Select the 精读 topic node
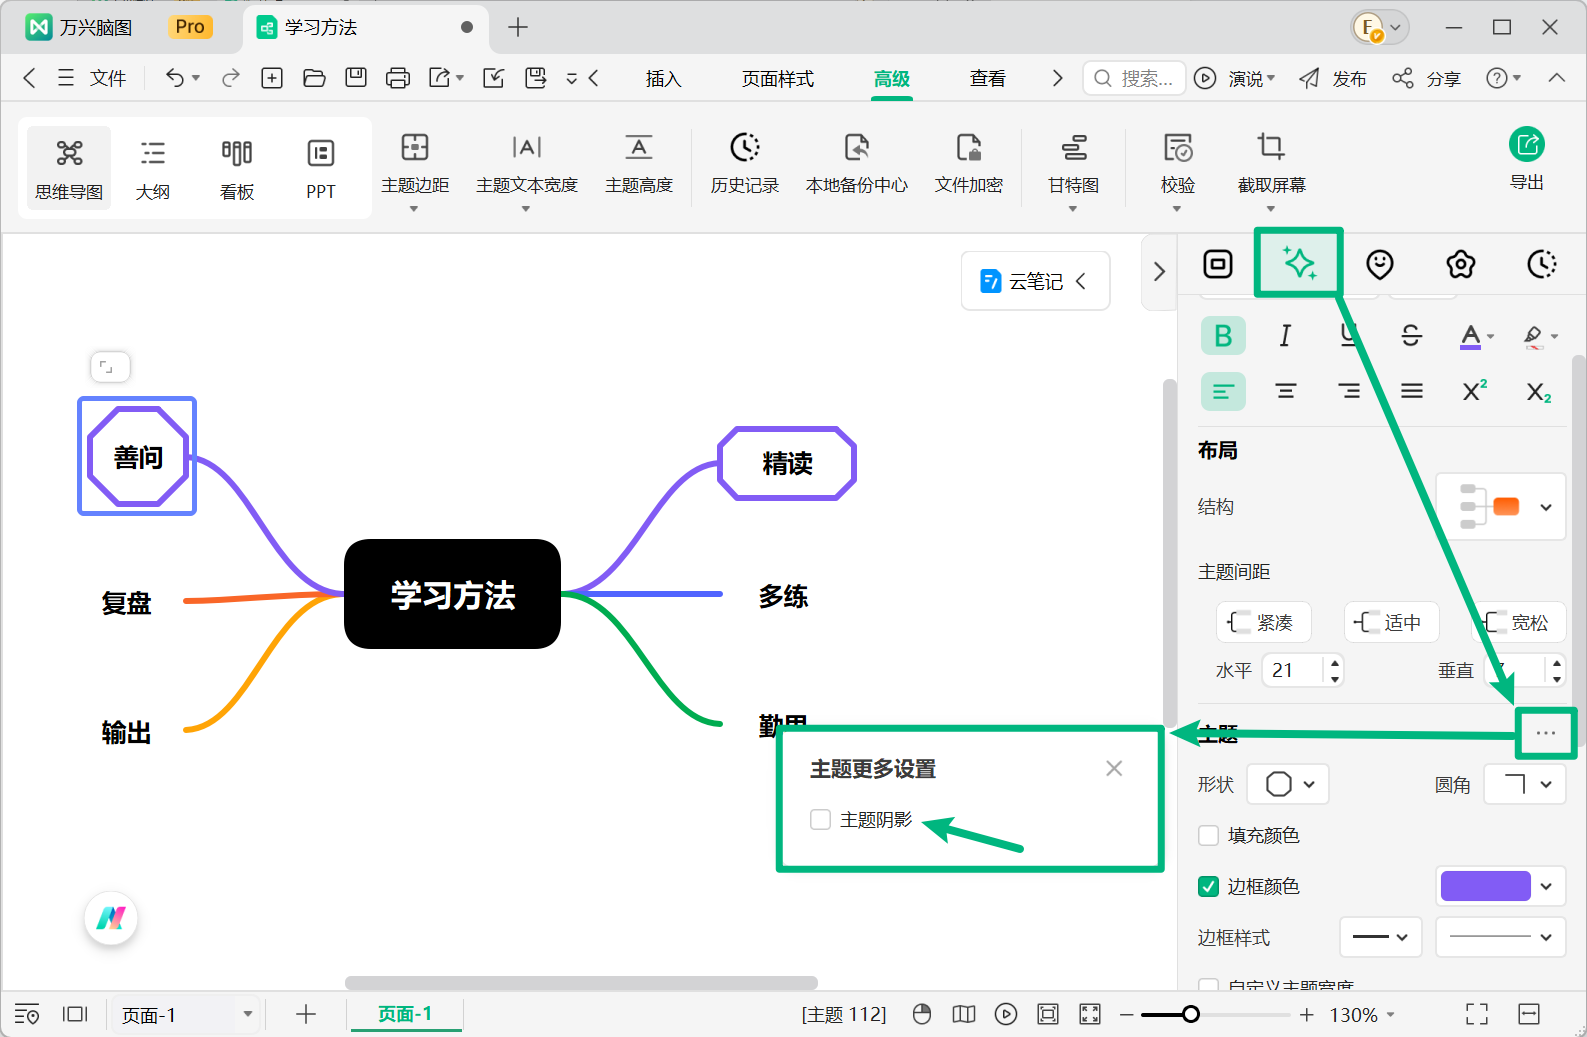Viewport: 1587px width, 1037px height. 787,463
